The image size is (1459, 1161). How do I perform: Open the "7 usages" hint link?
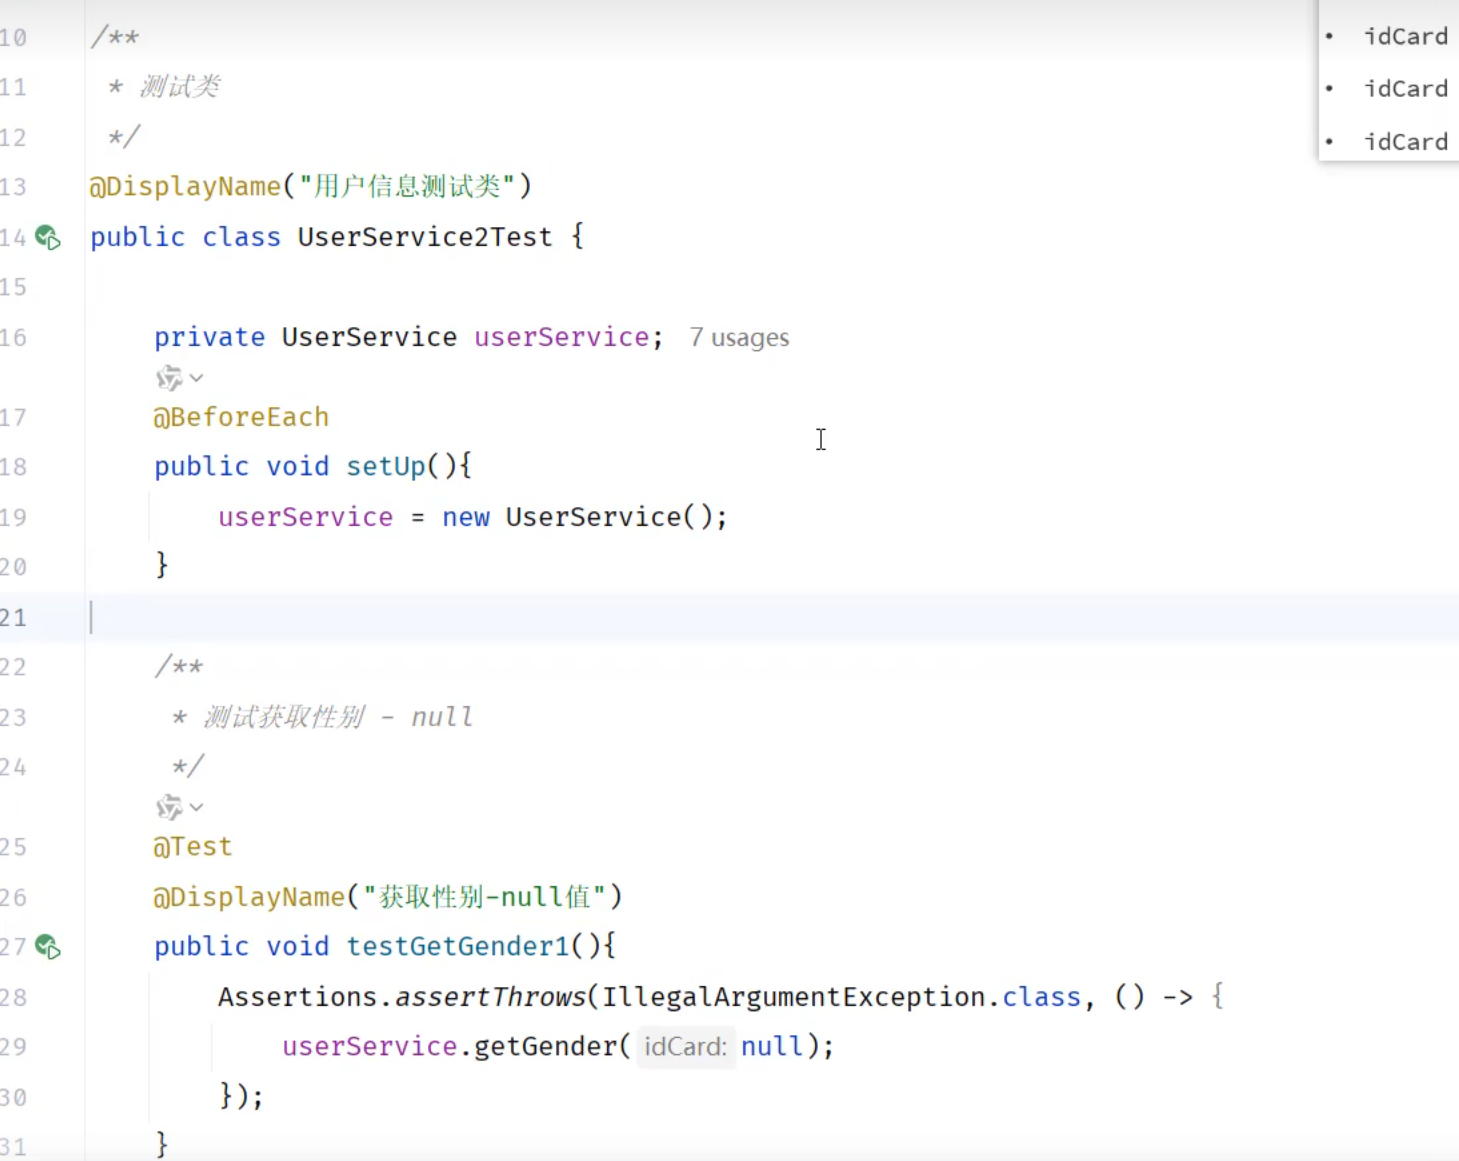tap(739, 338)
